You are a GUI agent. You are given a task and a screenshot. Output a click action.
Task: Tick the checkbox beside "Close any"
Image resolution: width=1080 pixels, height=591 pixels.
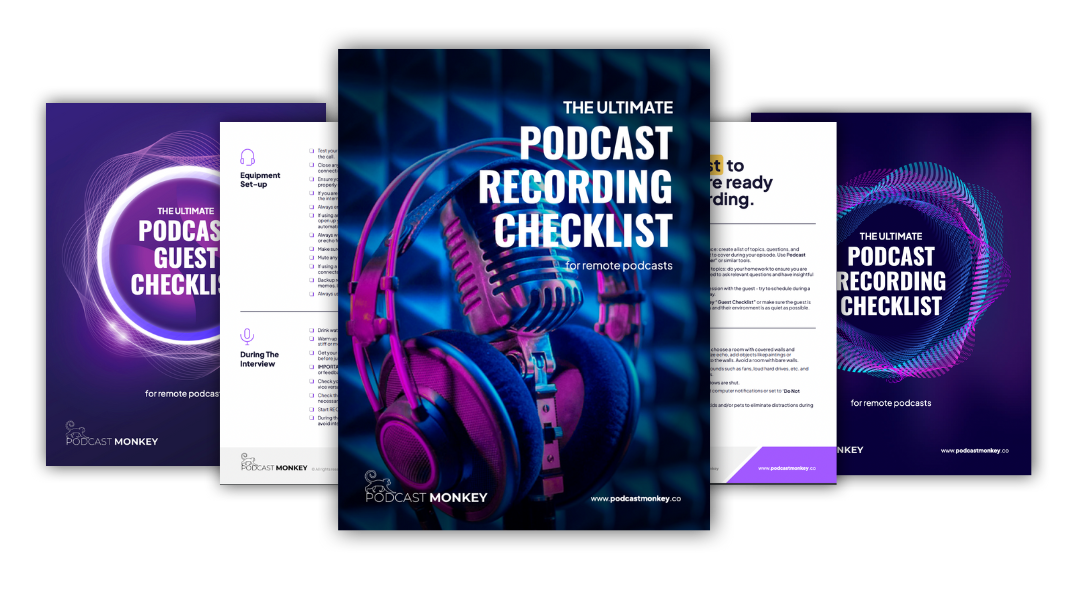pyautogui.click(x=311, y=165)
